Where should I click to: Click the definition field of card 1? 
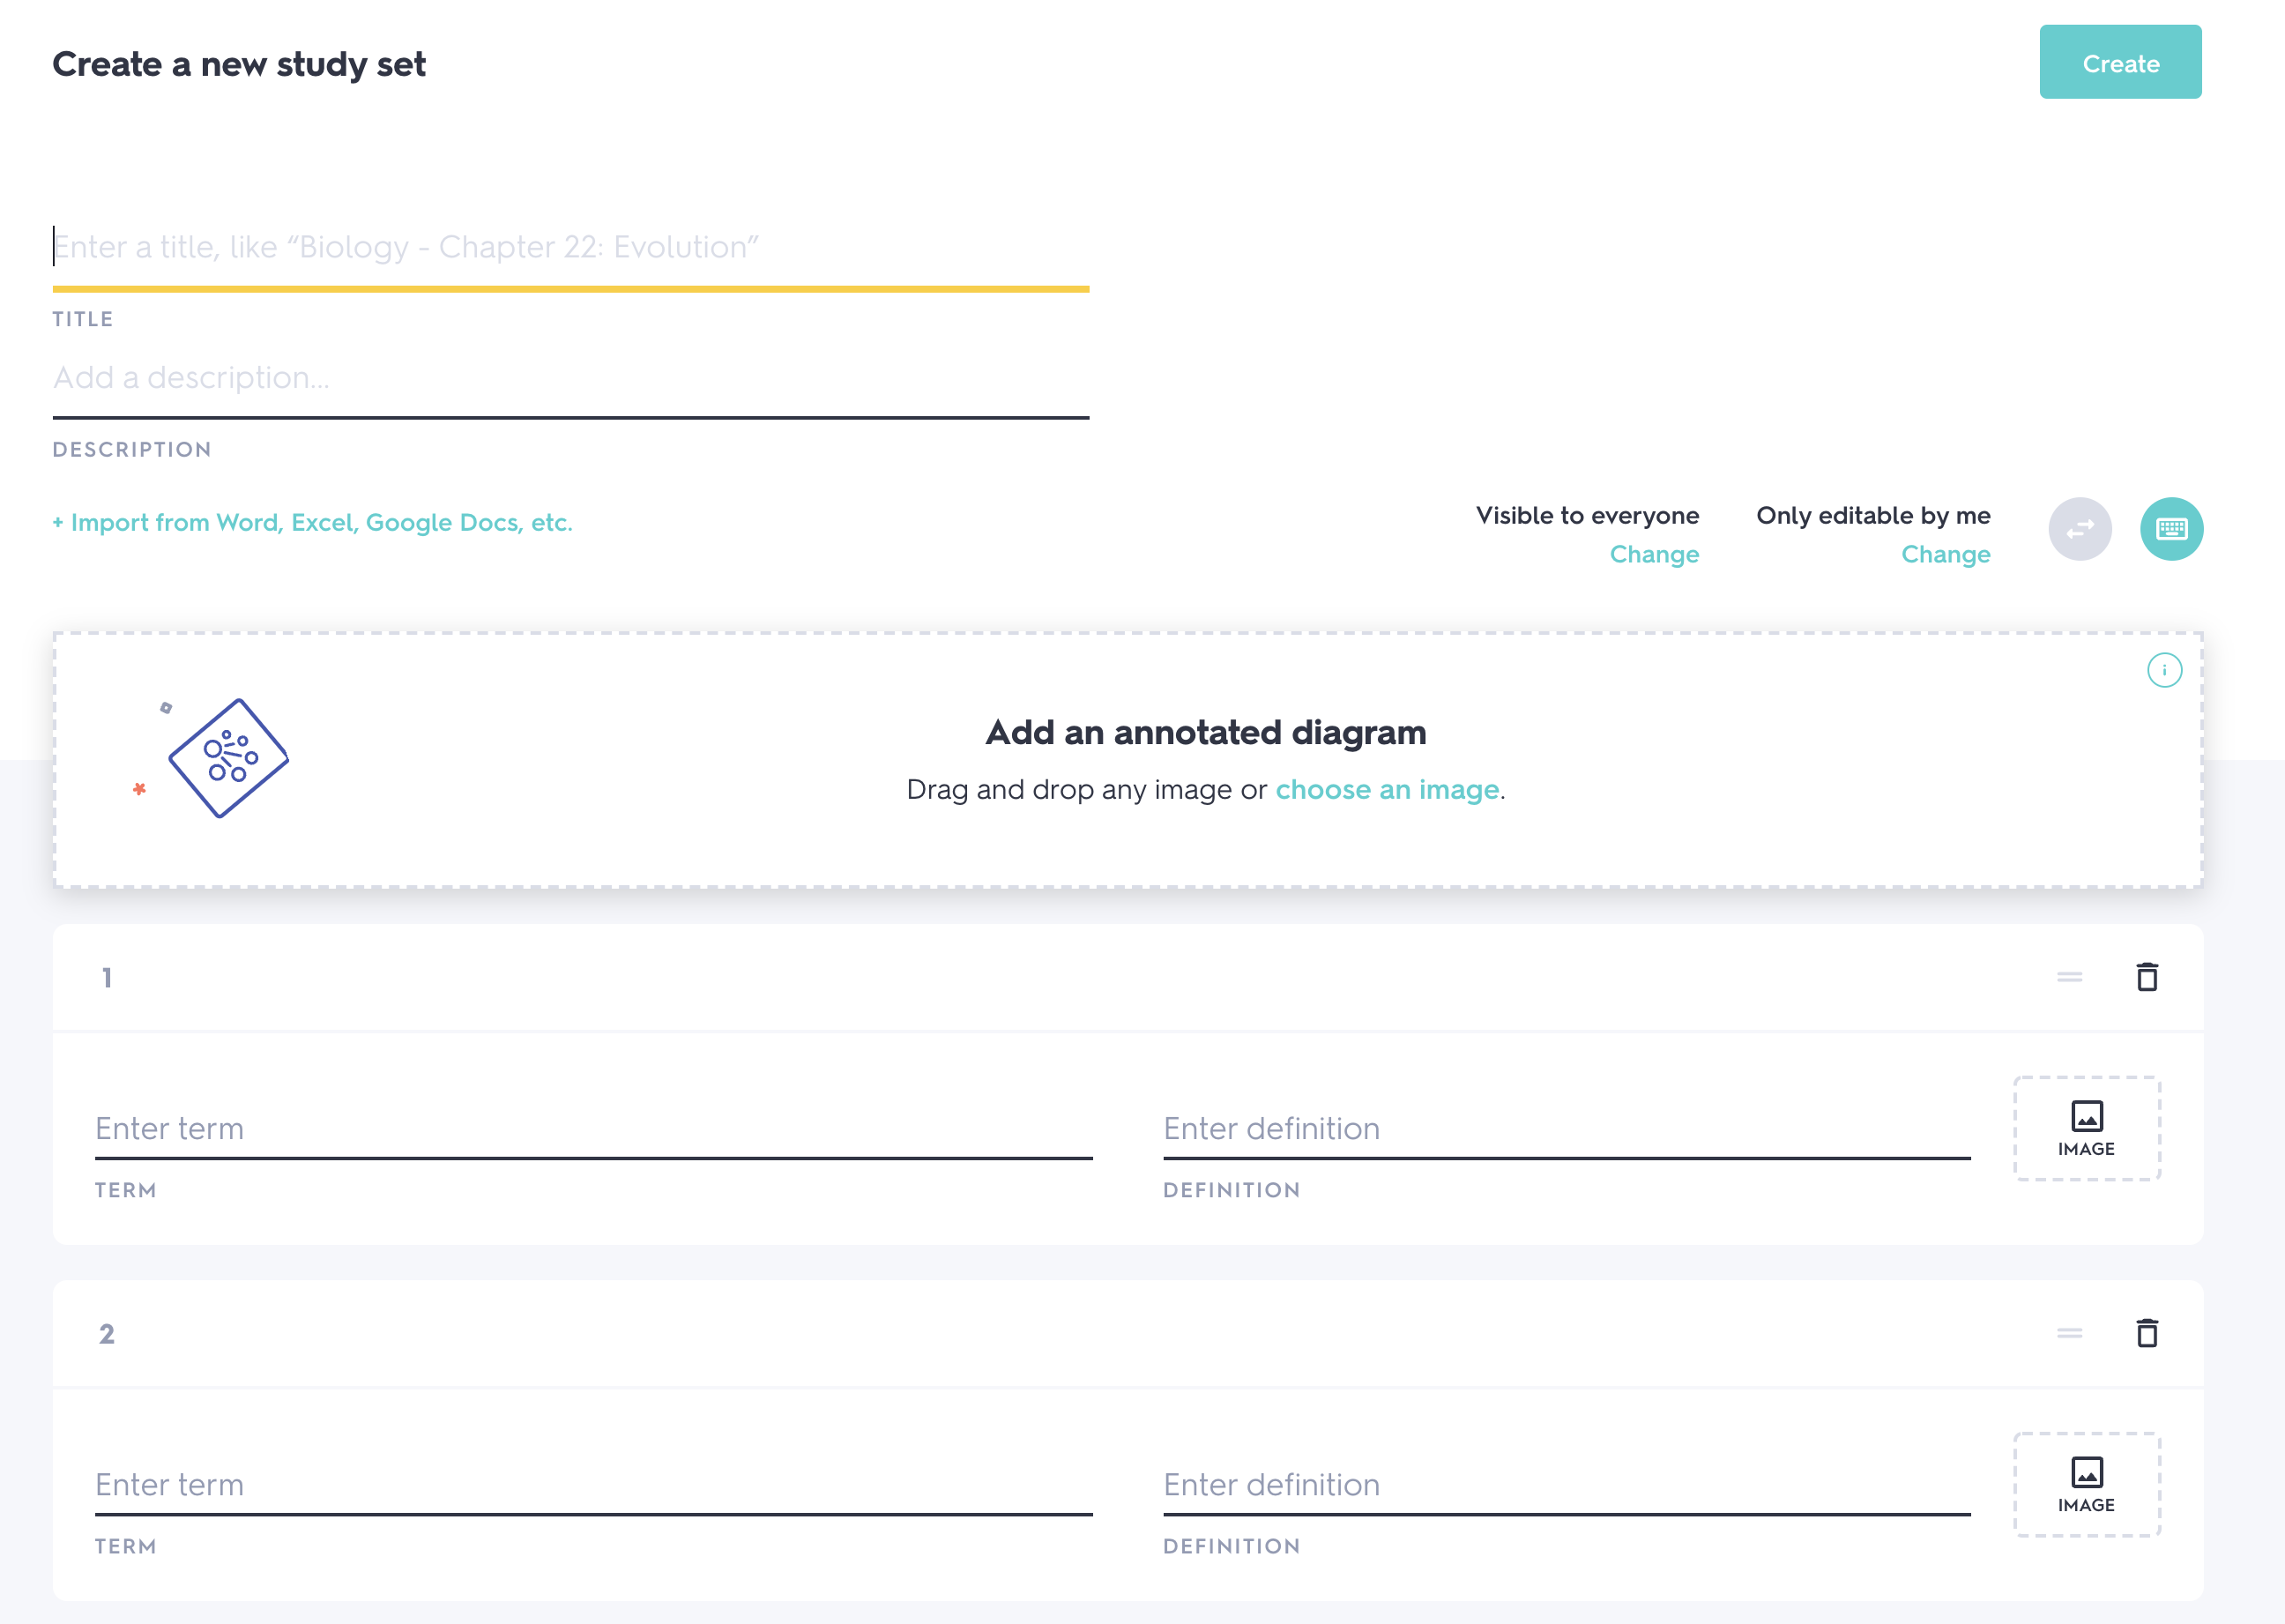tap(1565, 1128)
